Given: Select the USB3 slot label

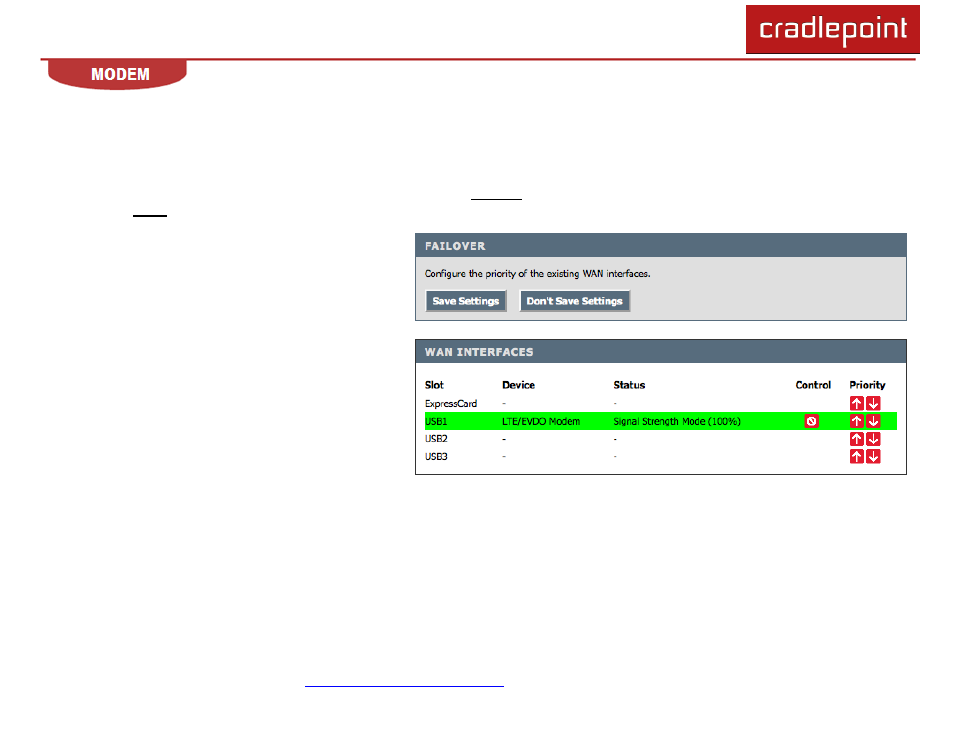Looking at the screenshot, I should point(436,456).
